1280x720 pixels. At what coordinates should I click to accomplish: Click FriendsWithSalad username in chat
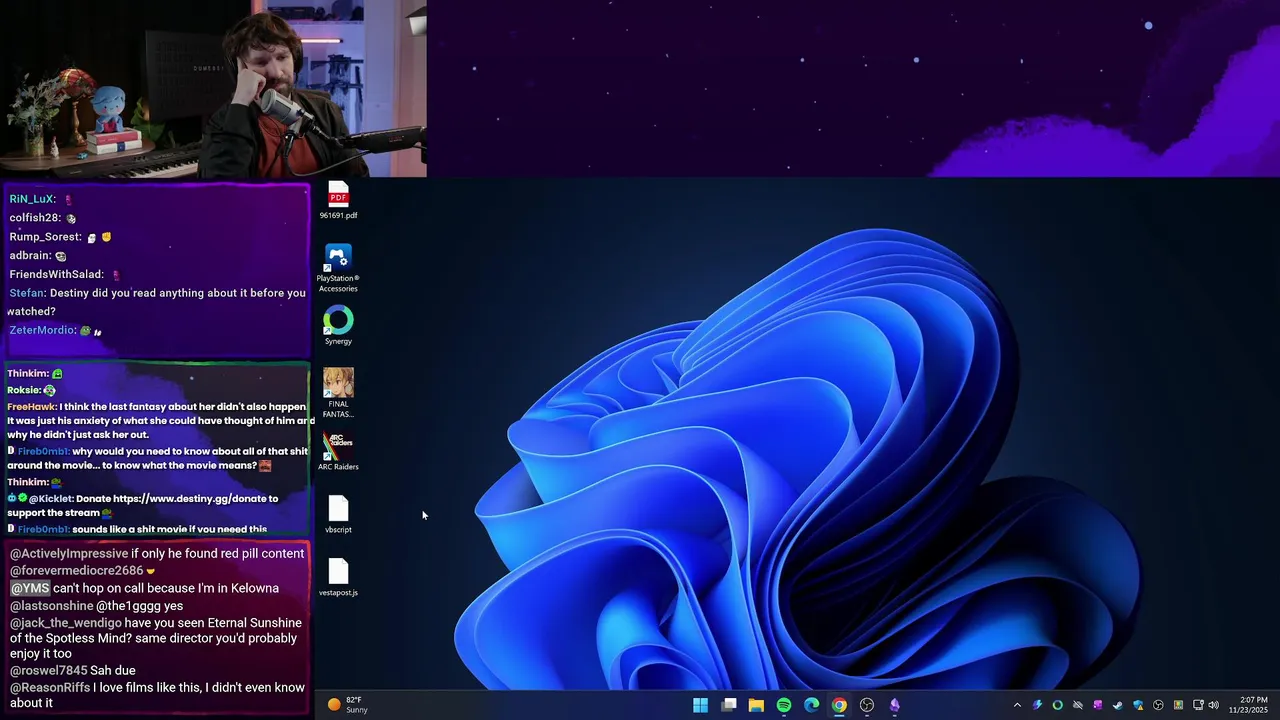pos(56,274)
